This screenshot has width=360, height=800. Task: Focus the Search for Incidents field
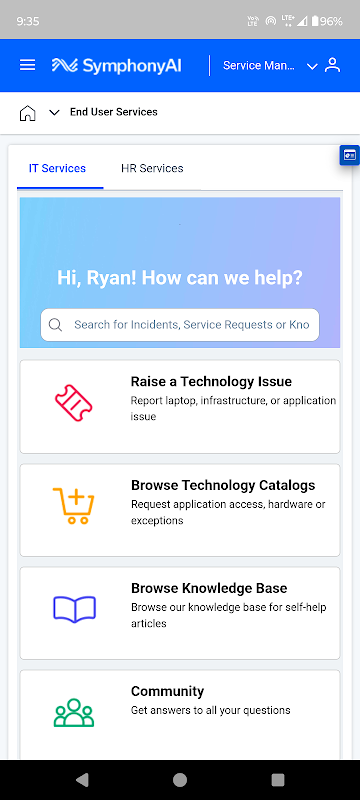tap(180, 325)
